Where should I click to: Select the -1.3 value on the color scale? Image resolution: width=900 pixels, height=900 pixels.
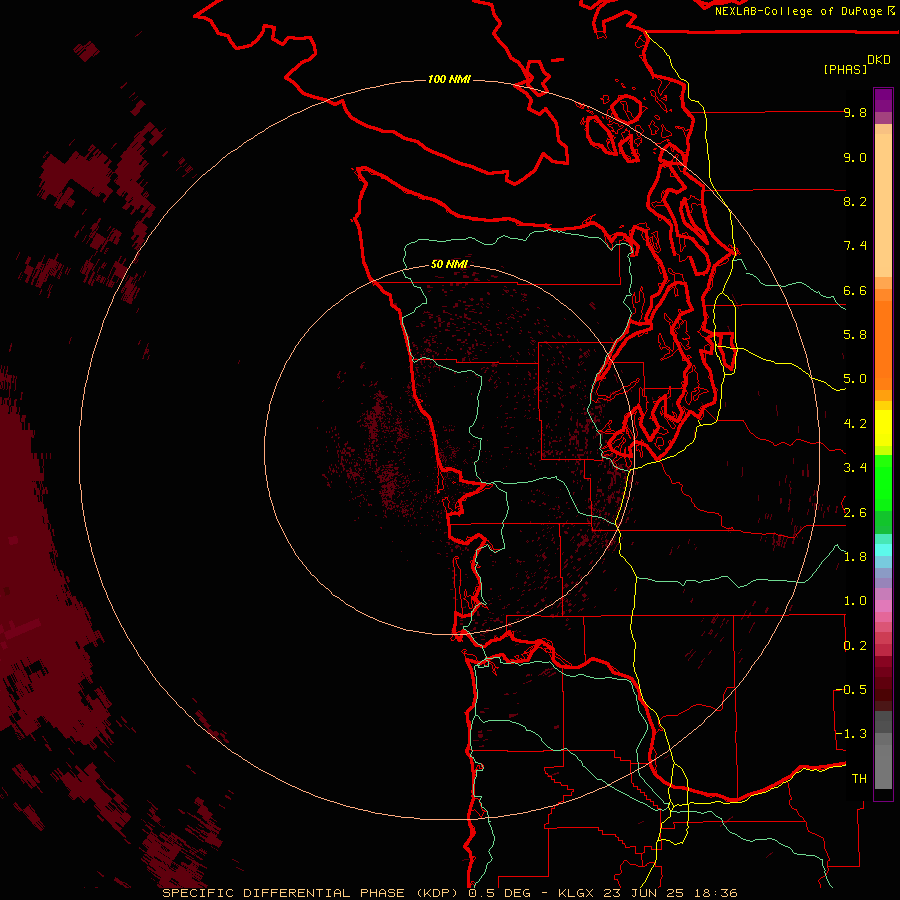[x=851, y=734]
